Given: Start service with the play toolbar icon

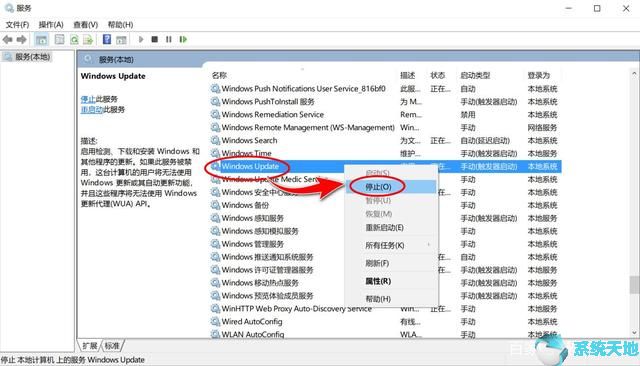Looking at the screenshot, I should click(x=141, y=39).
